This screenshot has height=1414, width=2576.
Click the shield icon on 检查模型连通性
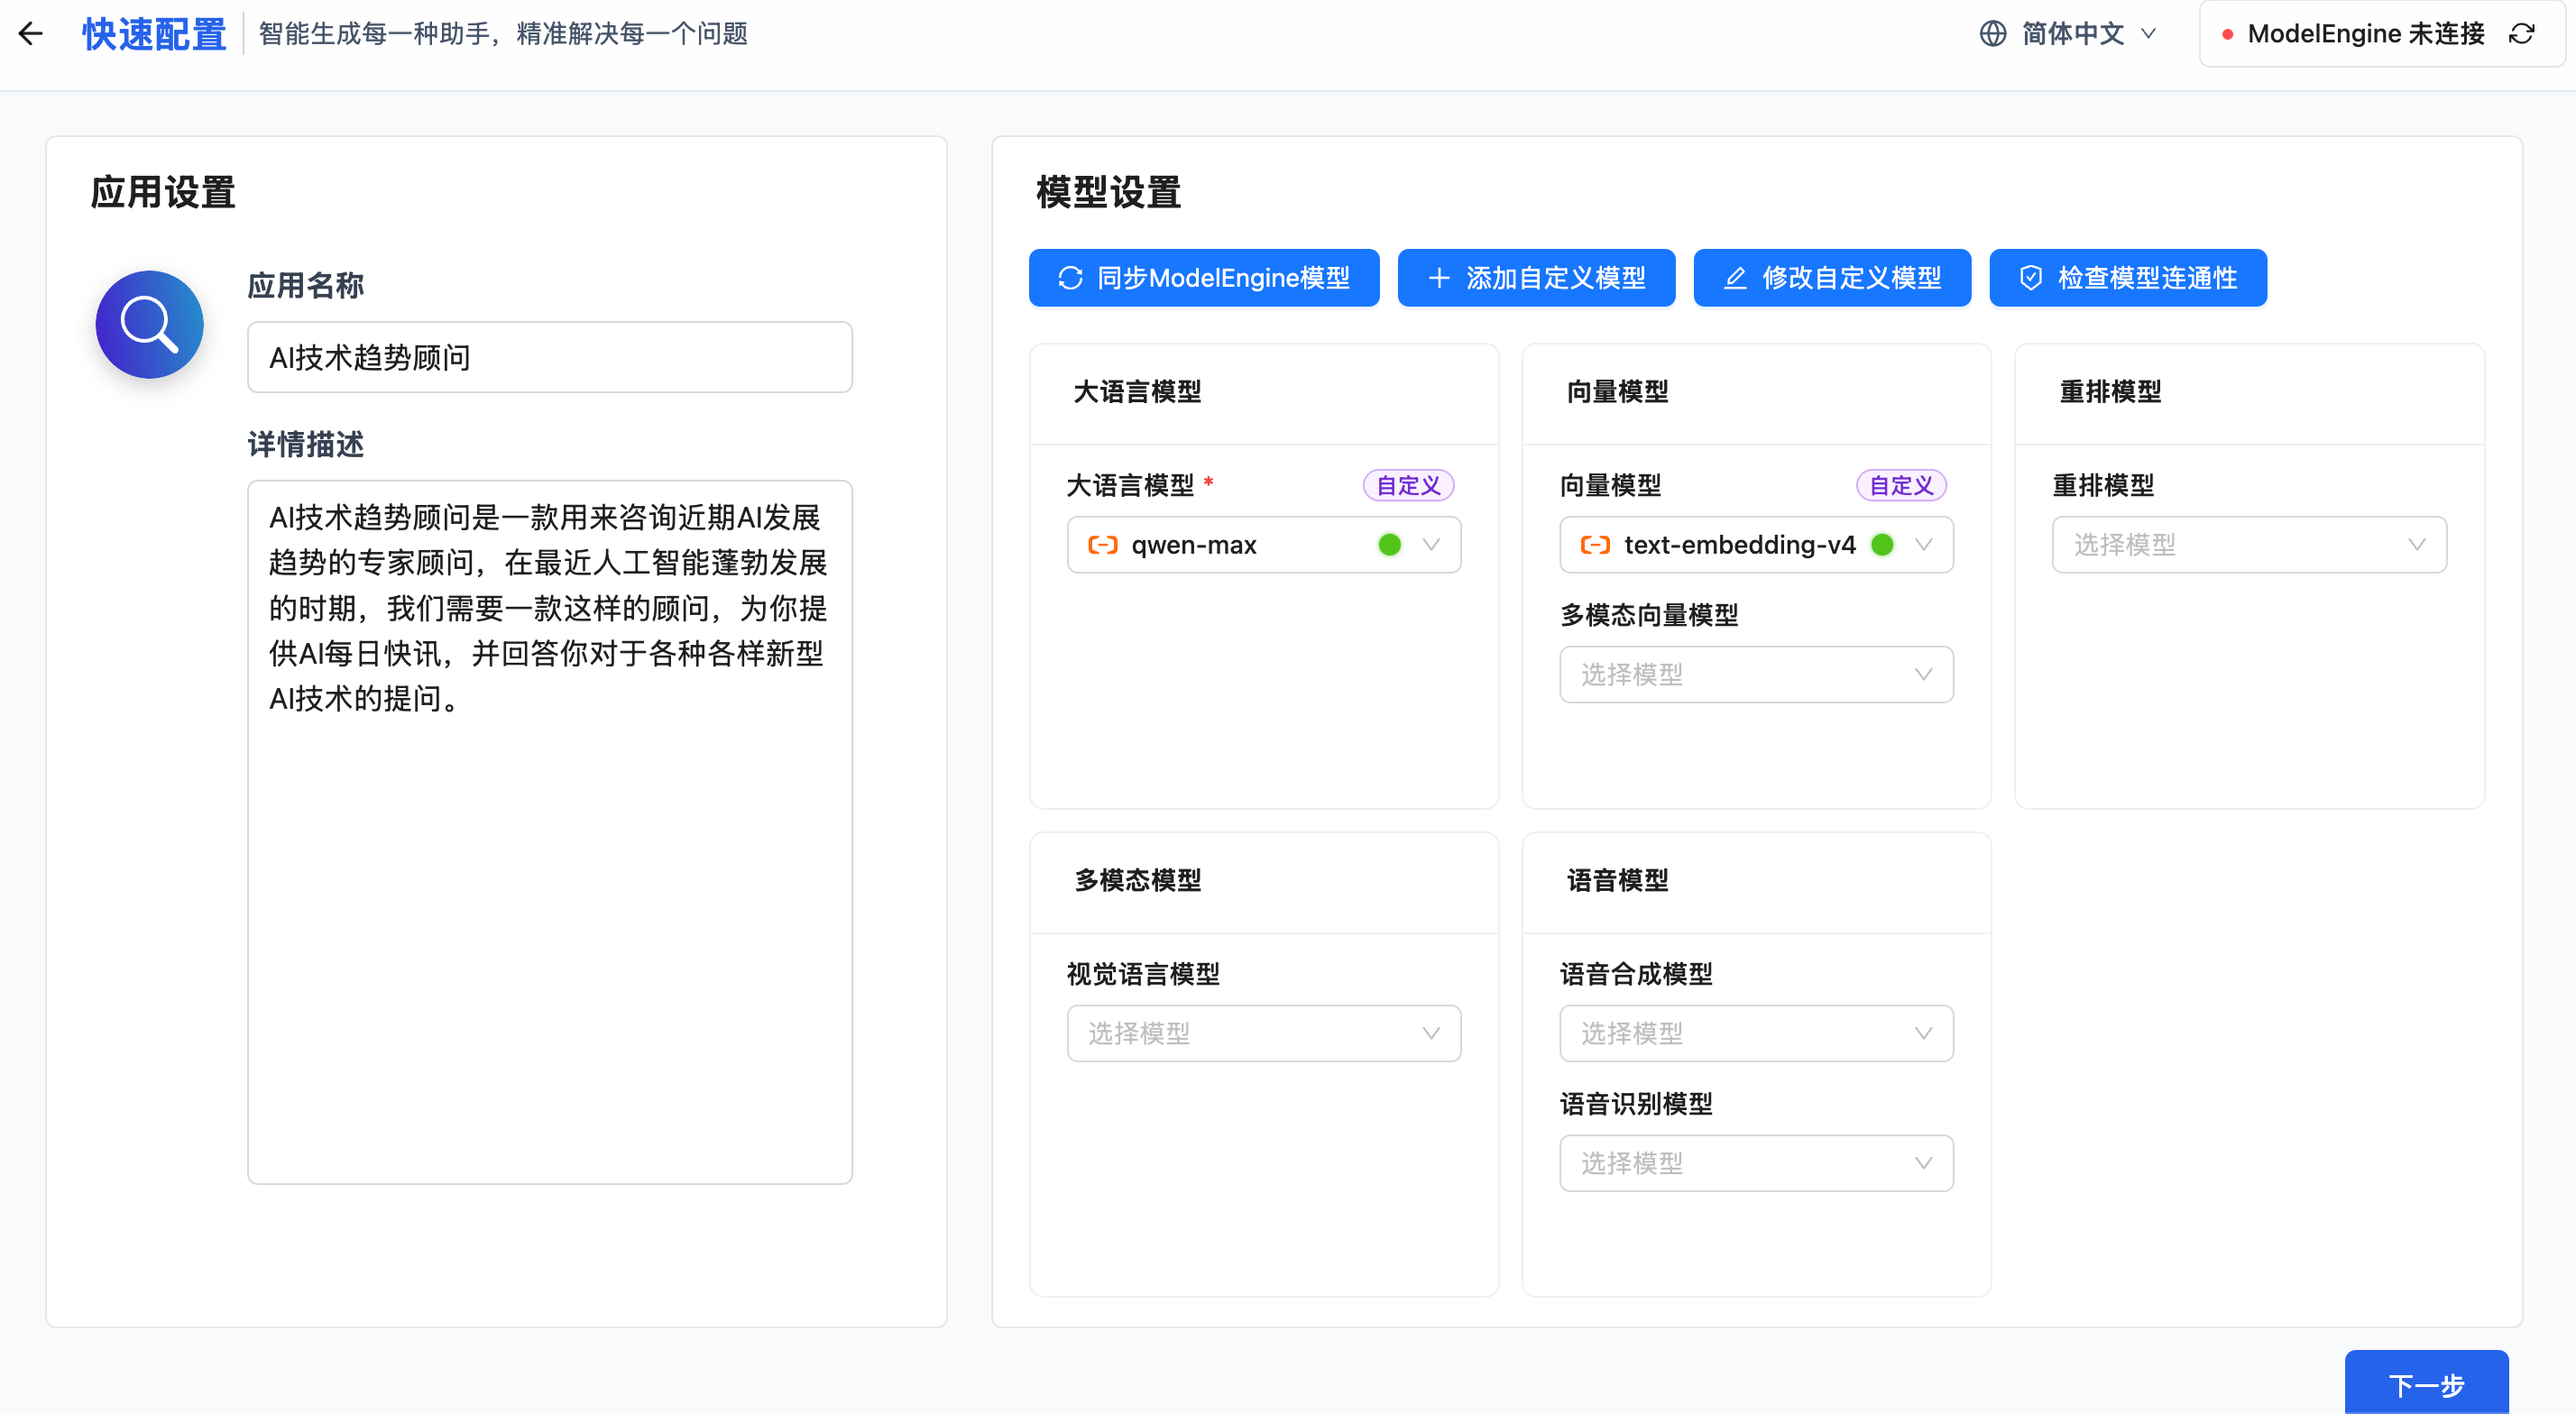2030,278
